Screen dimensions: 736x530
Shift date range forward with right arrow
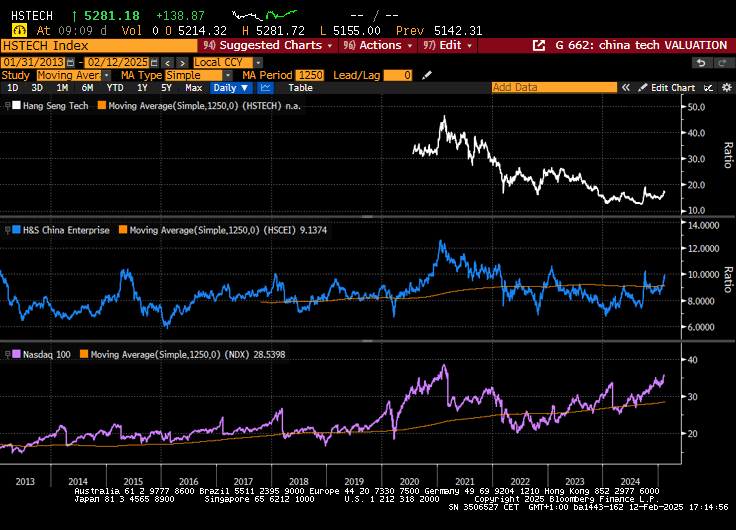pos(183,62)
